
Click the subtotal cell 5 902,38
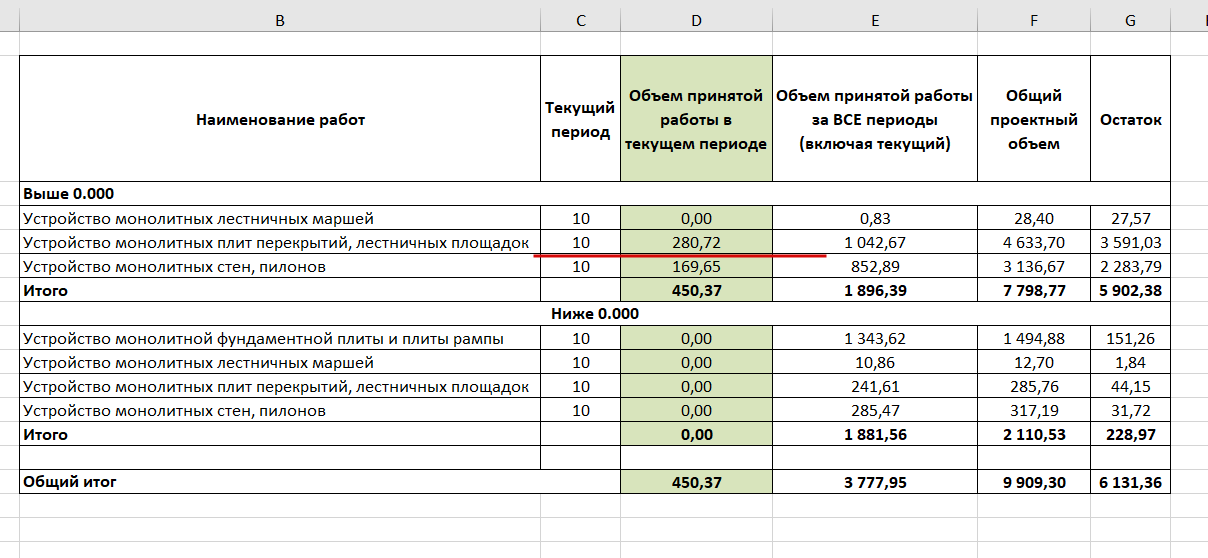[1130, 291]
